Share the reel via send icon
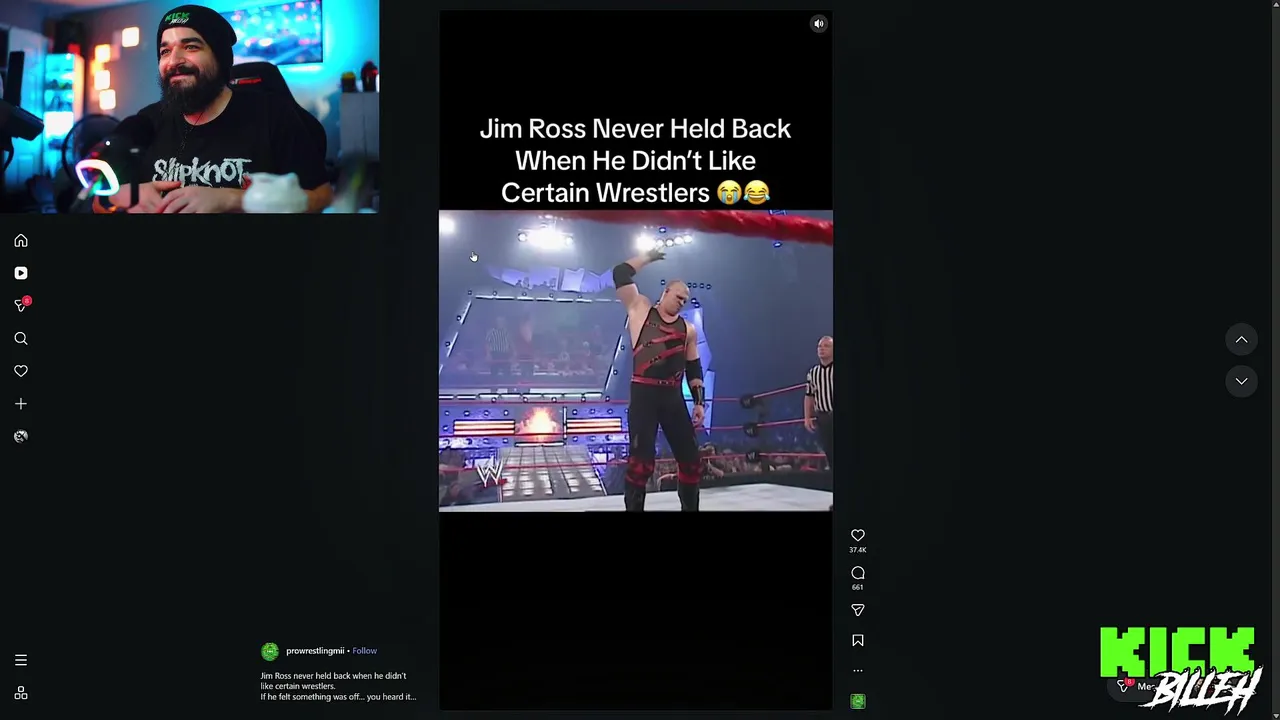 click(858, 610)
